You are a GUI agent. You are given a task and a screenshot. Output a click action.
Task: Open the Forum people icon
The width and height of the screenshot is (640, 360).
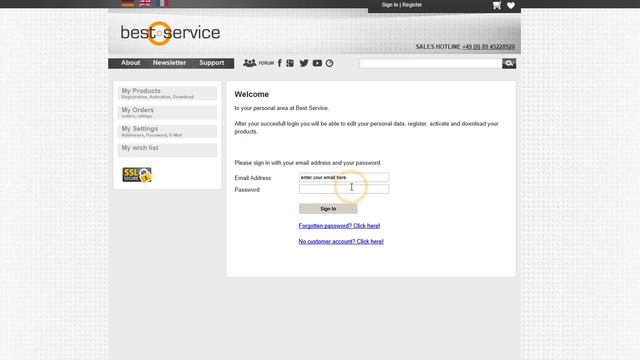249,63
